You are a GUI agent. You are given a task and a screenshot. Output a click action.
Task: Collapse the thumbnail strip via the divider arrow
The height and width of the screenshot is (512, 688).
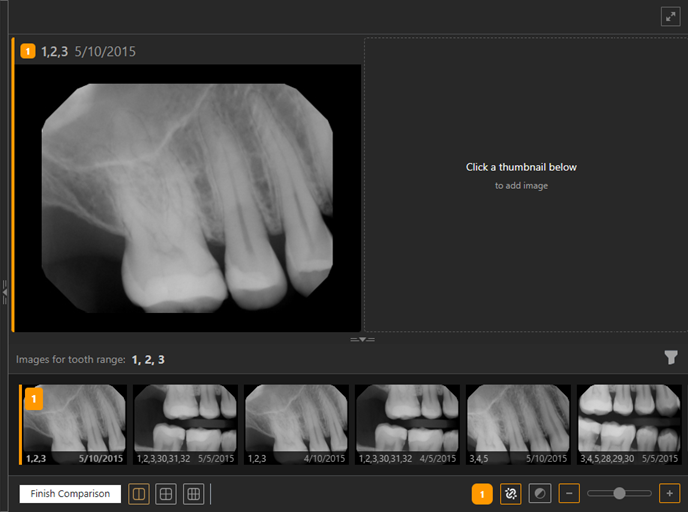tap(362, 340)
